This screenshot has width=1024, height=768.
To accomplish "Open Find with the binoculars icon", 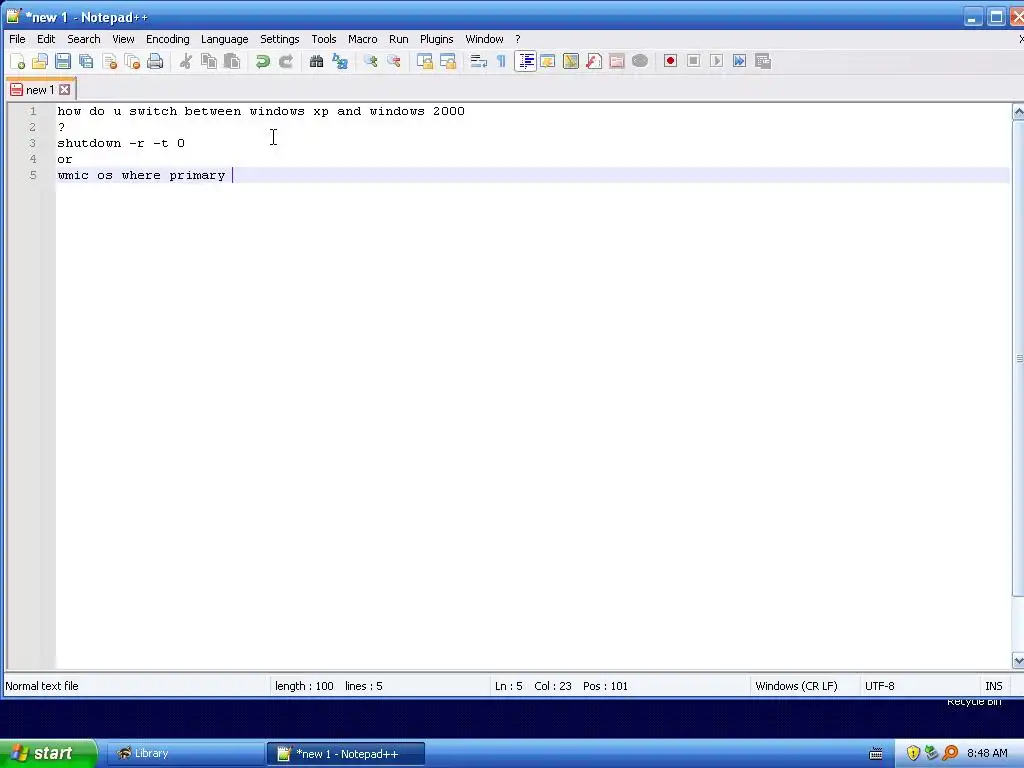I will (317, 61).
